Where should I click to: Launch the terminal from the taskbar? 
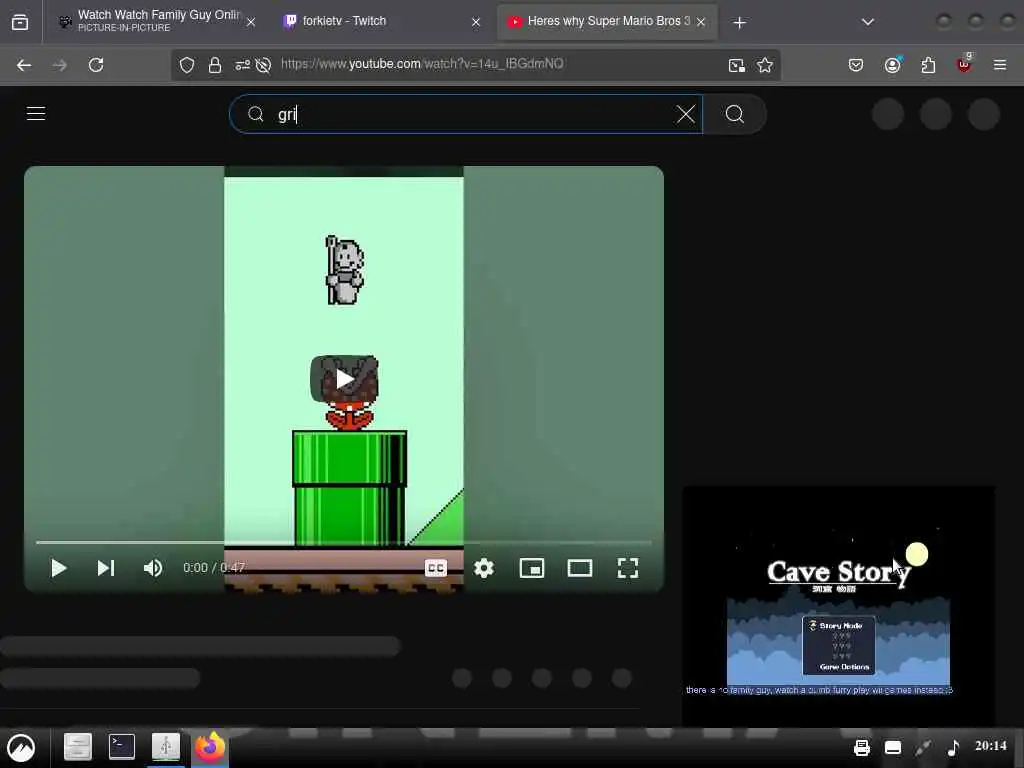121,747
